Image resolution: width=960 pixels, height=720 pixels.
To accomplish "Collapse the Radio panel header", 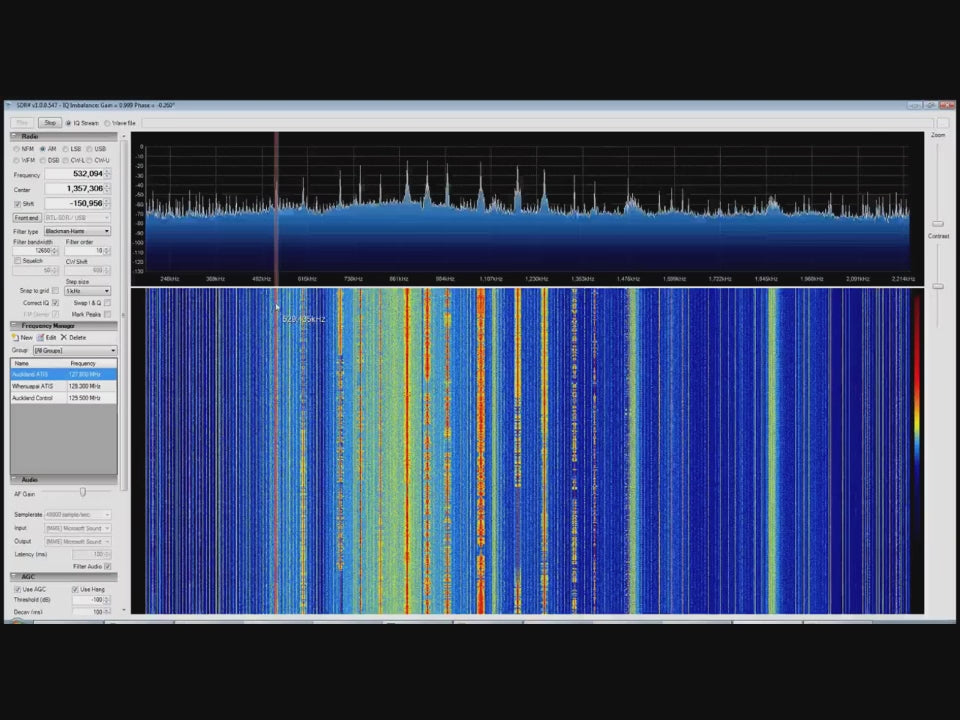I will coord(15,136).
